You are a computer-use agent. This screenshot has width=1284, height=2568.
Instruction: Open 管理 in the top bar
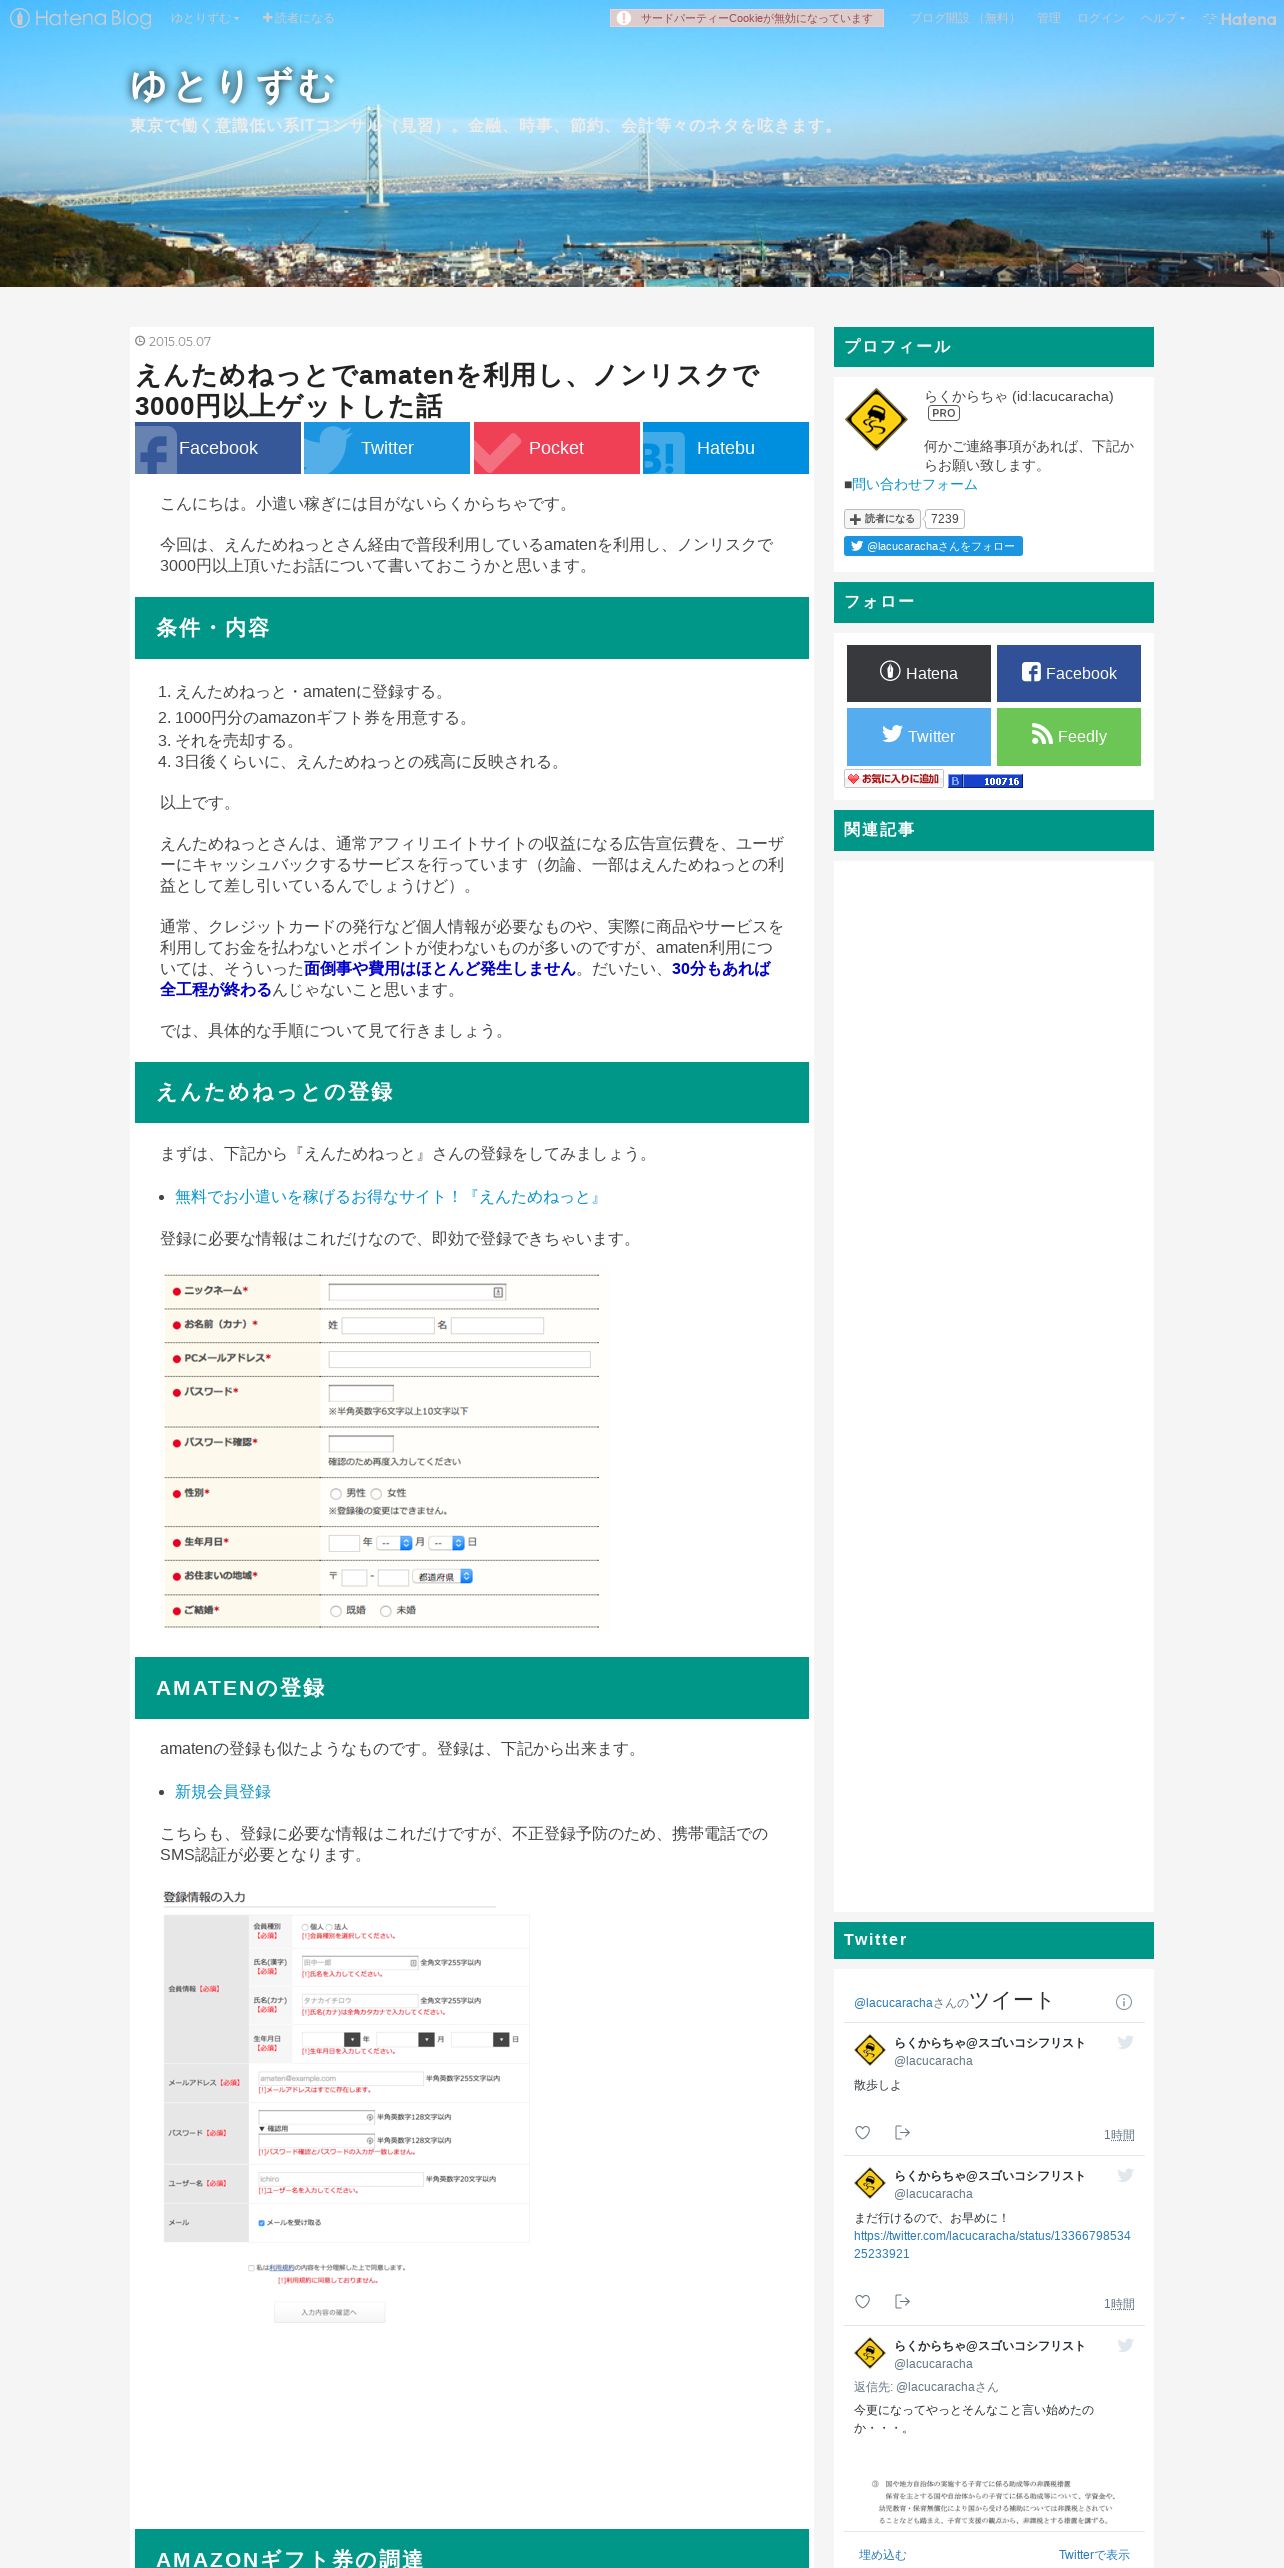point(1048,18)
